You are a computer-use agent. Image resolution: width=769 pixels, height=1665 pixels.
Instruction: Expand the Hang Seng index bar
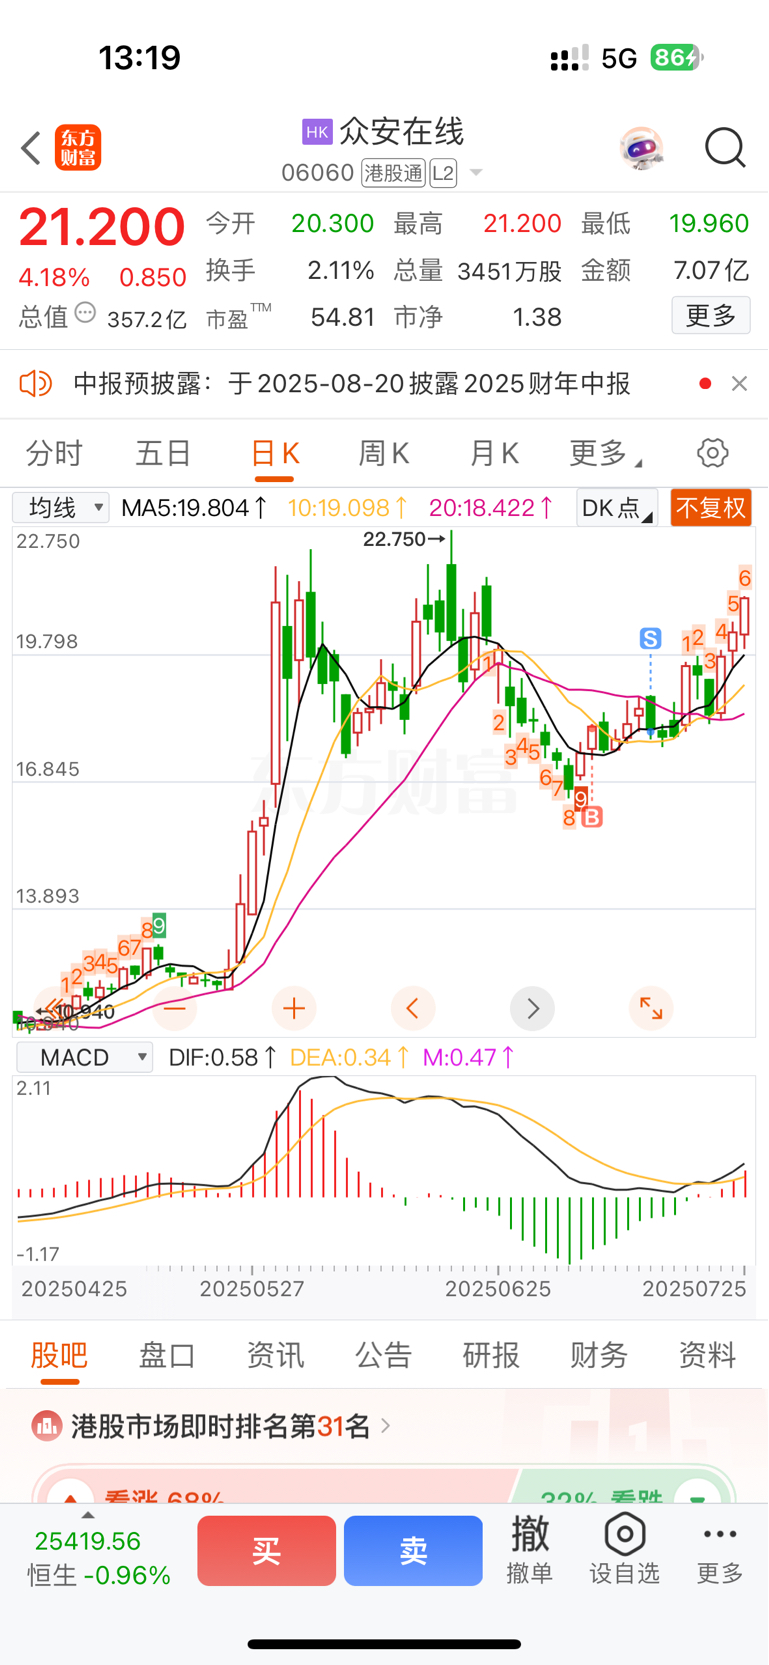click(x=88, y=1516)
